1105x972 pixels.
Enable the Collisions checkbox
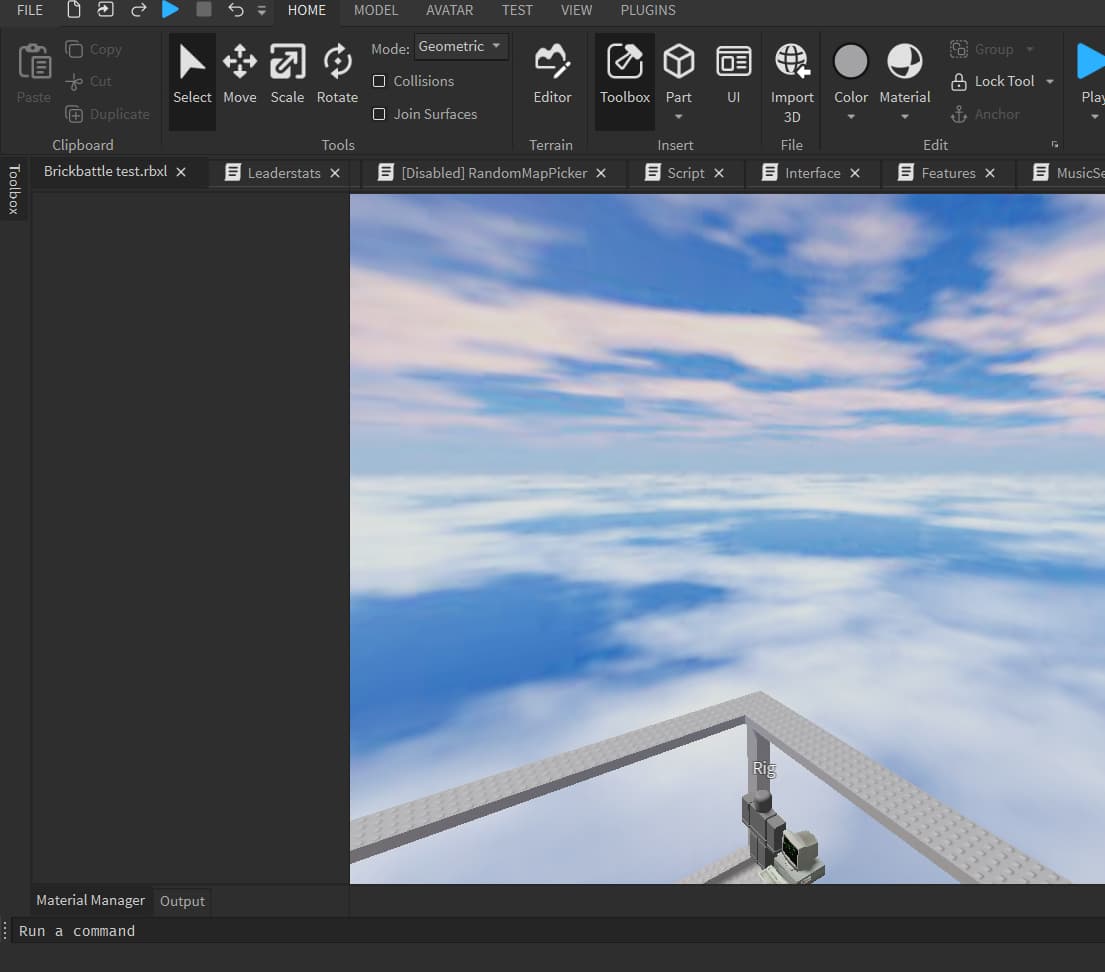(379, 81)
